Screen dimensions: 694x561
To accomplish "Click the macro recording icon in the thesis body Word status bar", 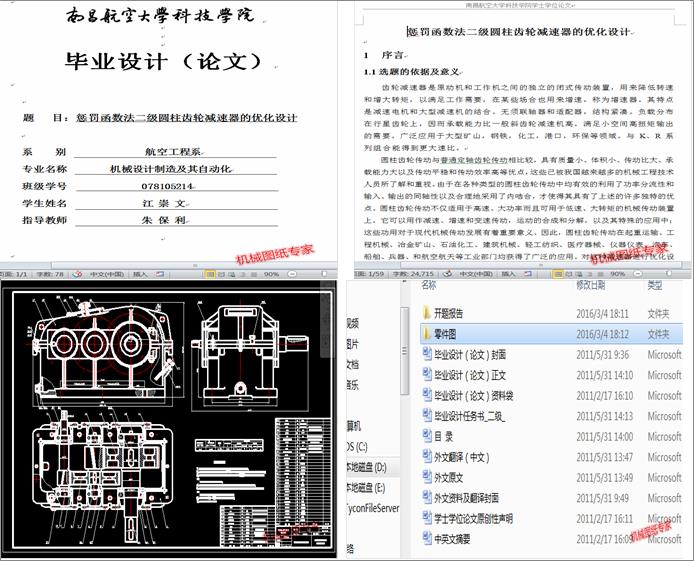I will (x=528, y=274).
